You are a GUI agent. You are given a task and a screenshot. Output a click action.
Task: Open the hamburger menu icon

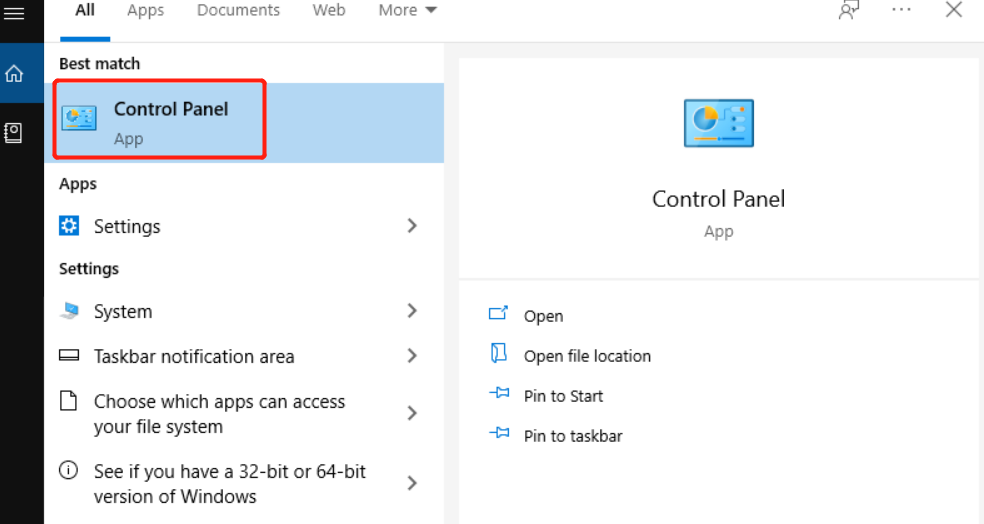(14, 13)
